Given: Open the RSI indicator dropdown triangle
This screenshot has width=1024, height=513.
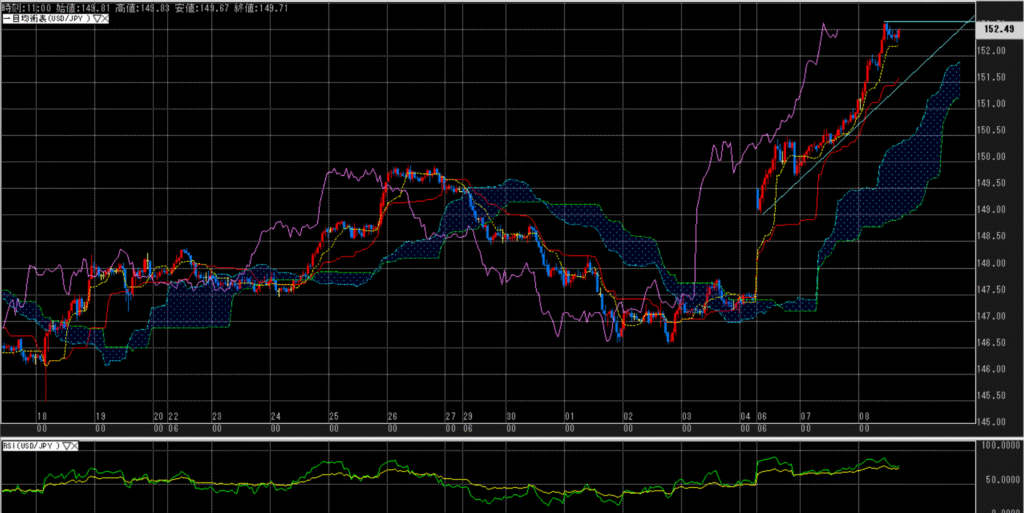Looking at the screenshot, I should (x=65, y=444).
